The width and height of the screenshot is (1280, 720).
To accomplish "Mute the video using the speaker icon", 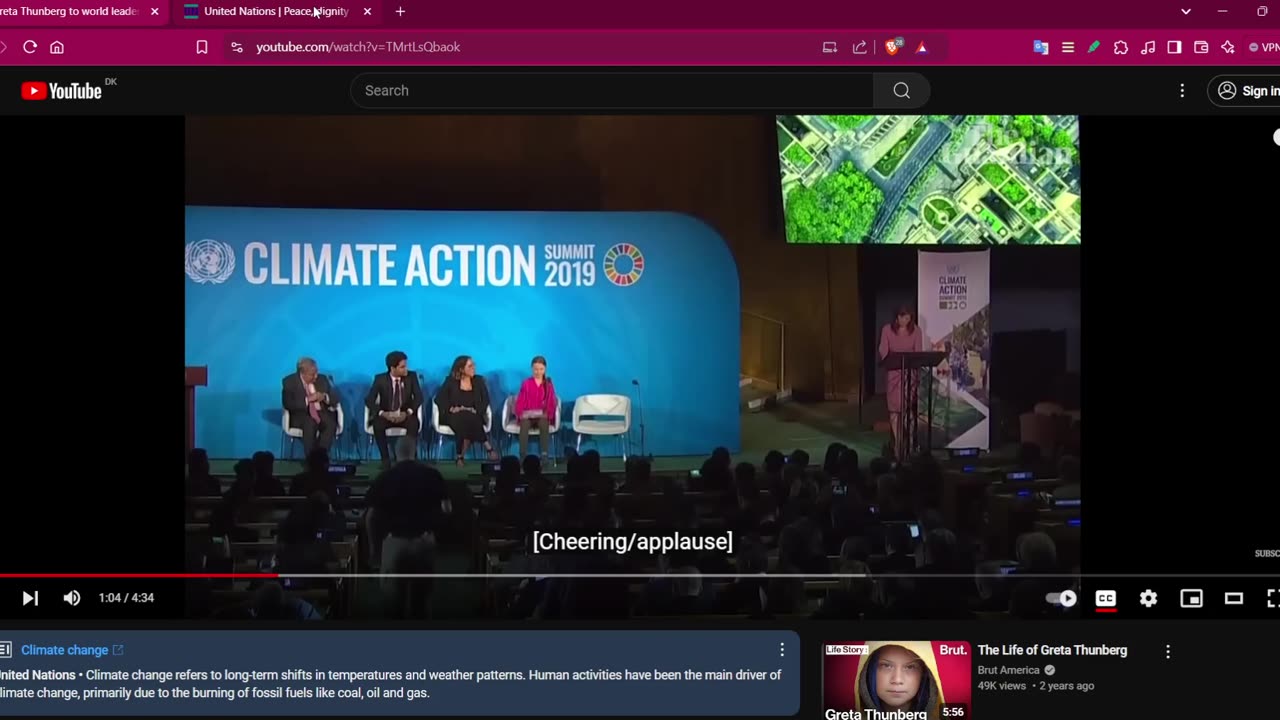I will [72, 598].
